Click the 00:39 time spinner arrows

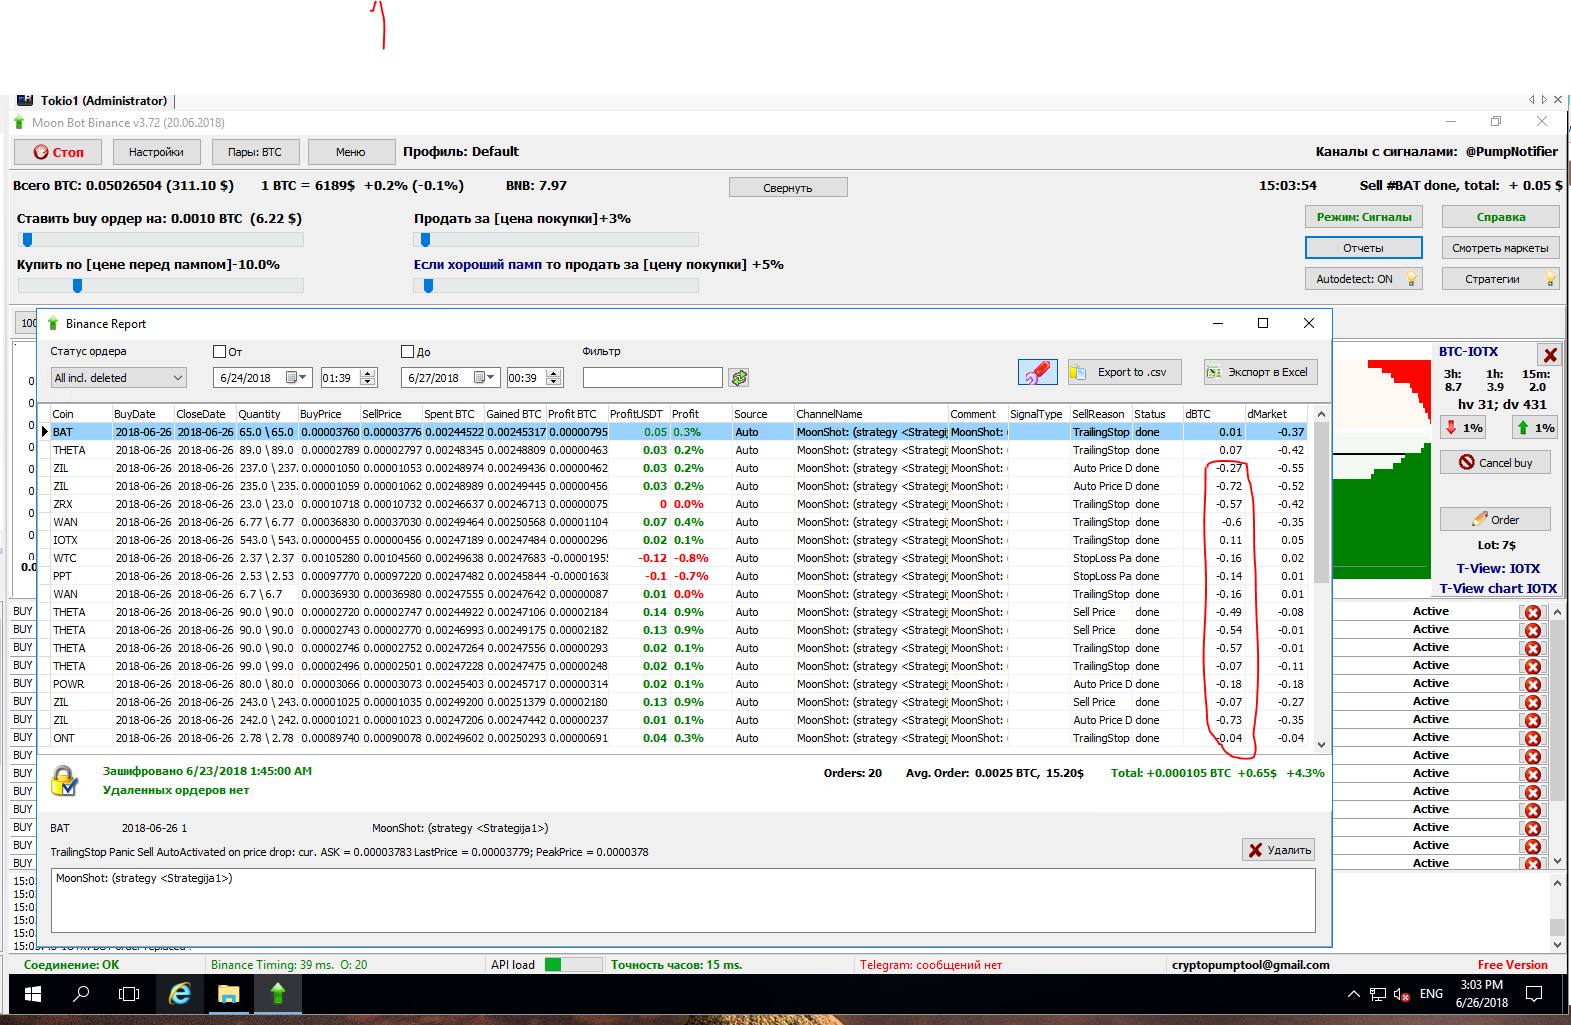[555, 378]
